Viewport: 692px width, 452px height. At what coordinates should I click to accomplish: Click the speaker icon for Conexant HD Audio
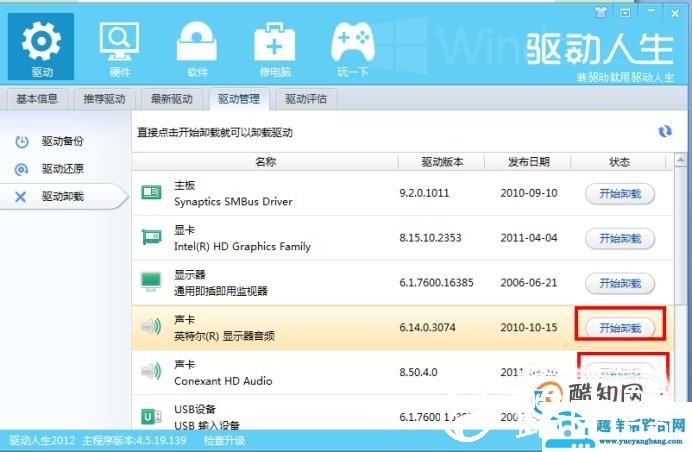(x=151, y=371)
